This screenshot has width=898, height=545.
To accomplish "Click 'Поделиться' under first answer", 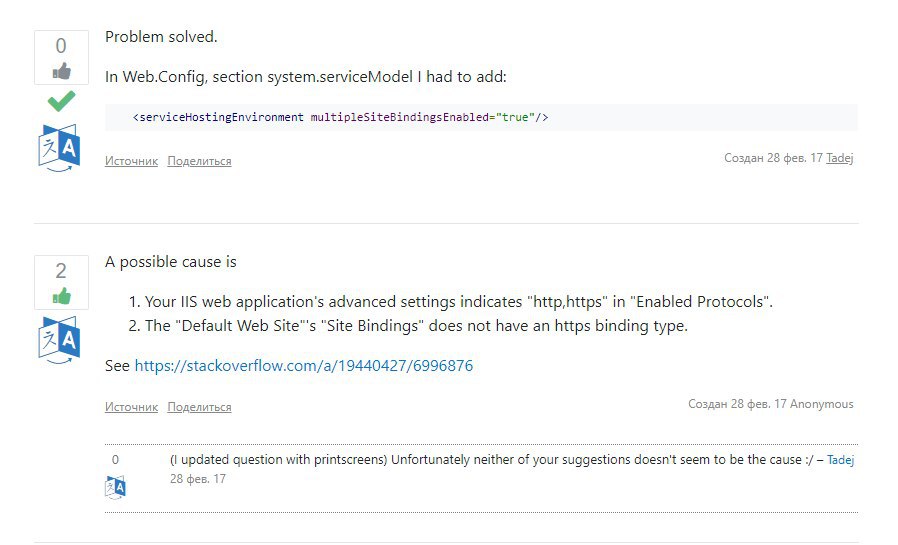I will click(x=199, y=161).
